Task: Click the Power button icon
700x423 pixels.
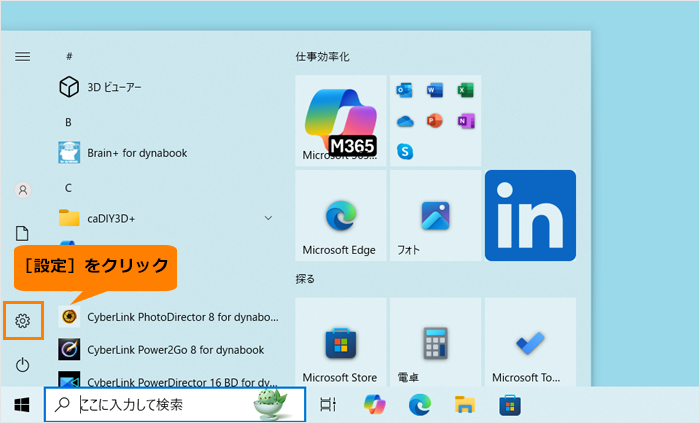Action: point(22,365)
